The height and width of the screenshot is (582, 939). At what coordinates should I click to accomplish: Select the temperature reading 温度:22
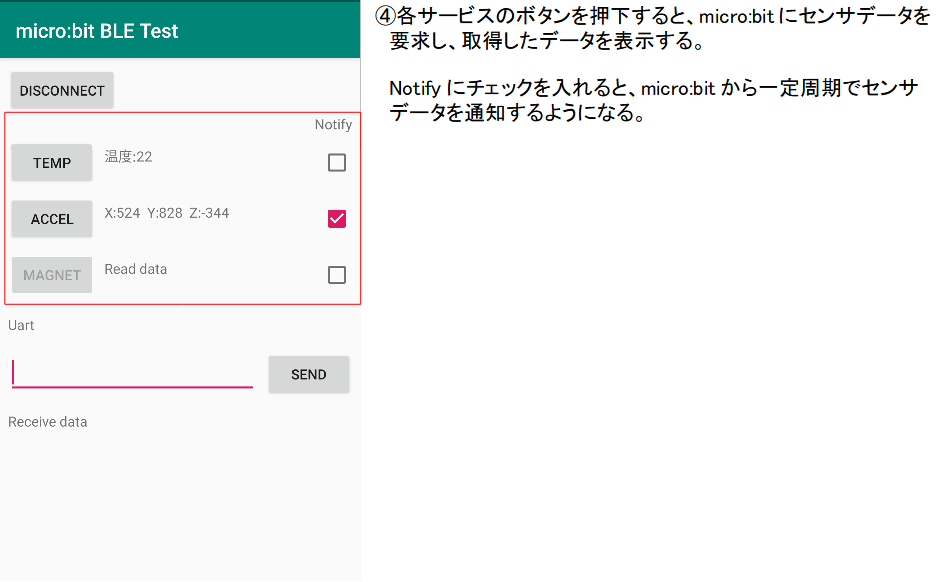coord(130,156)
